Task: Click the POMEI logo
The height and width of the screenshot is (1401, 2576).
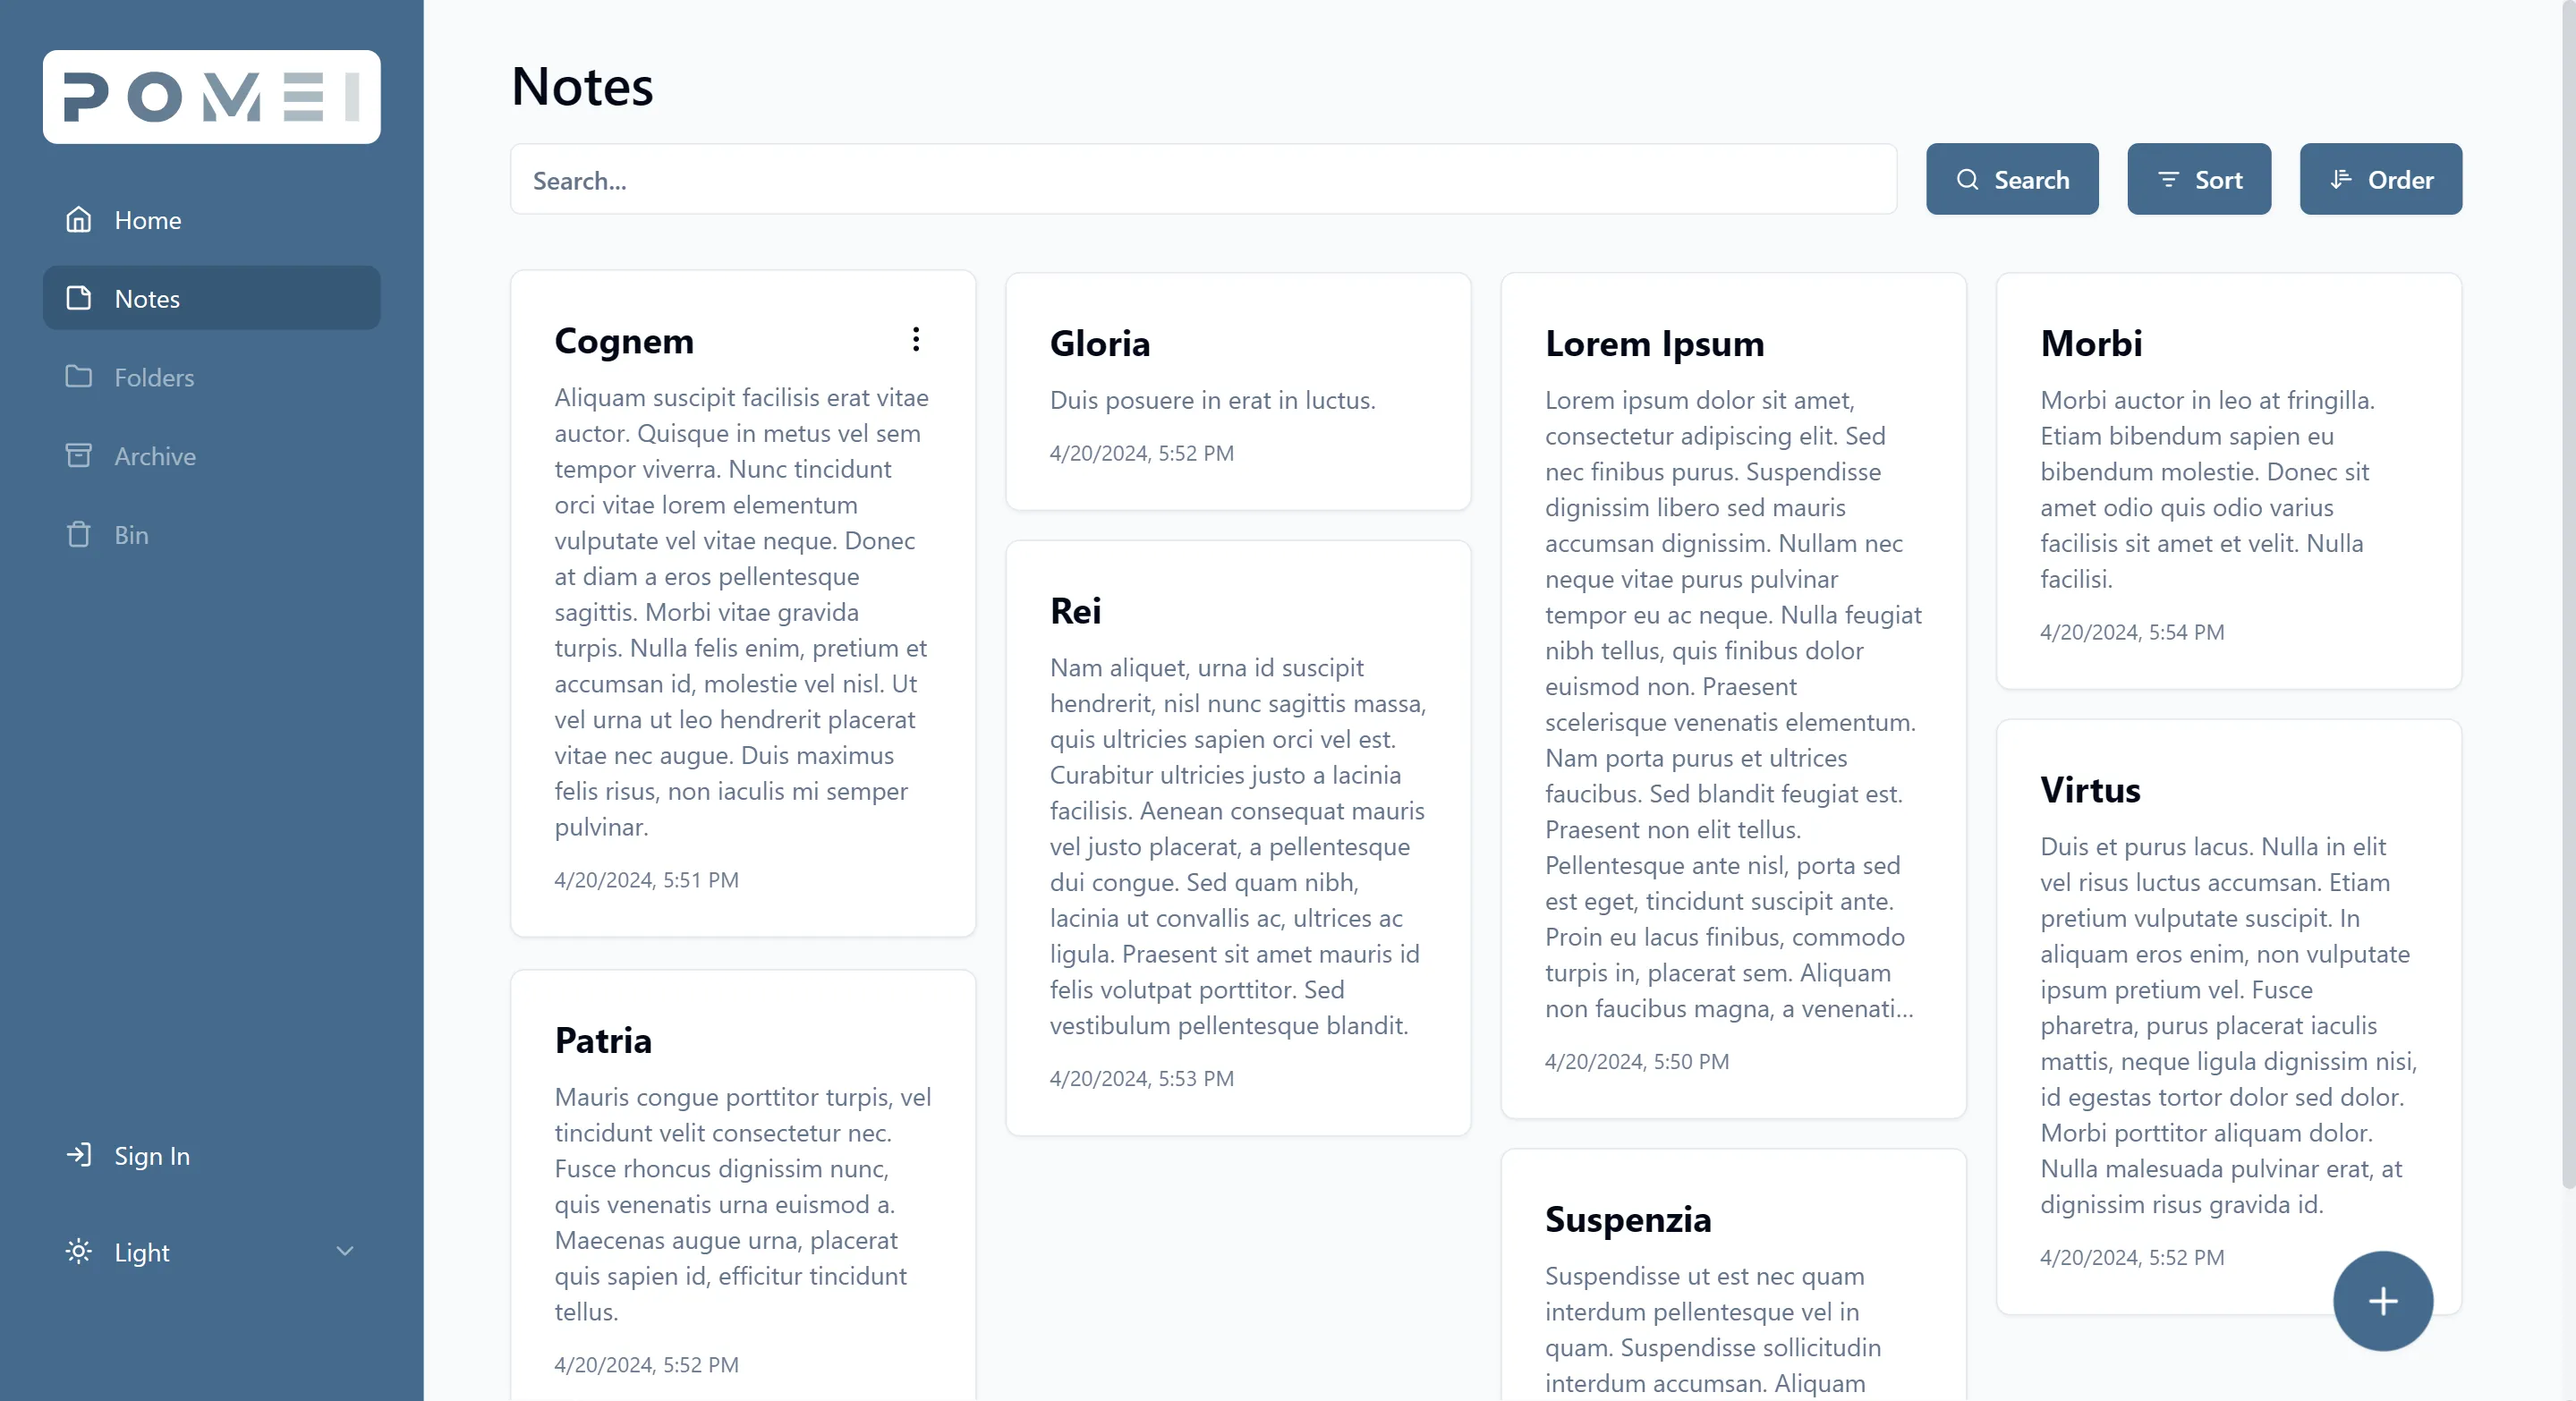Action: [211, 97]
